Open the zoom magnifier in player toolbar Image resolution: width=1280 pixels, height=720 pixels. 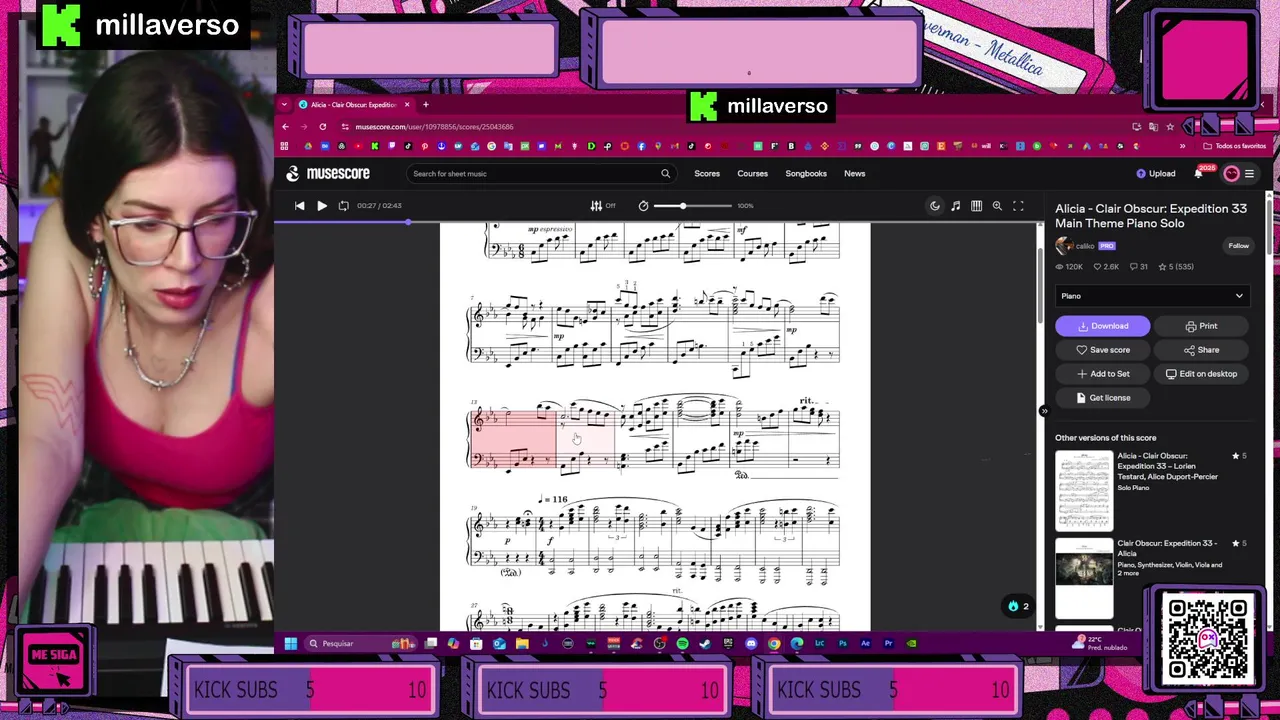tap(997, 205)
